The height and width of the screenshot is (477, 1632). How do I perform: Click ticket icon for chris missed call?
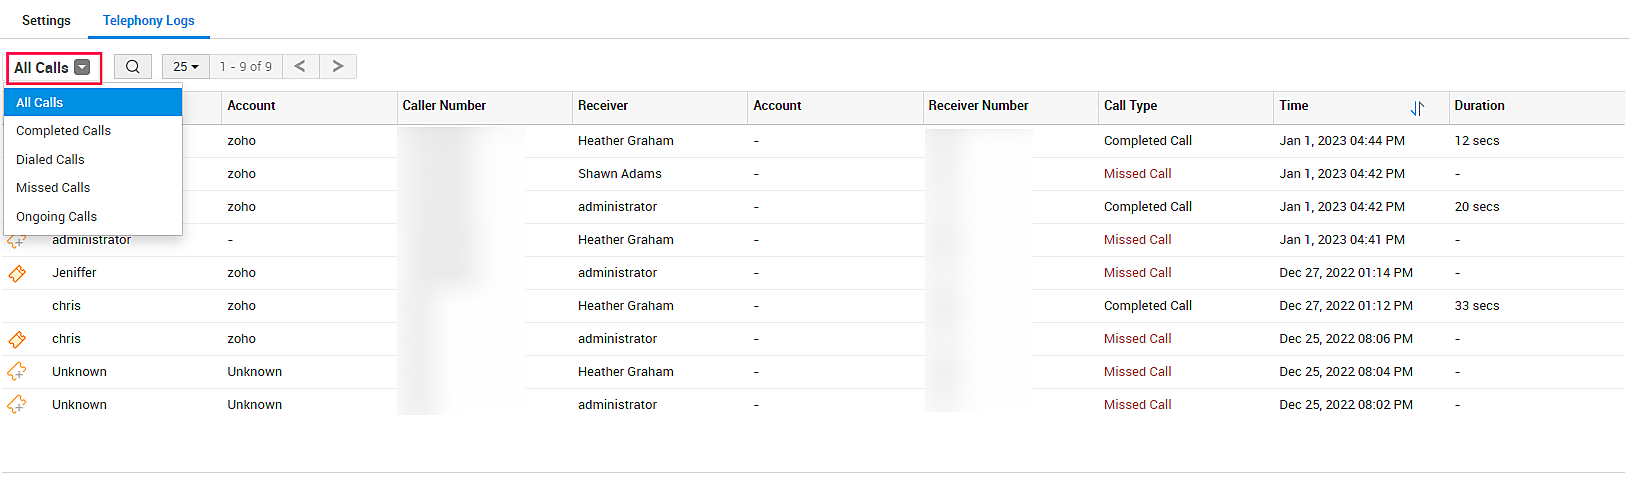pyautogui.click(x=17, y=339)
